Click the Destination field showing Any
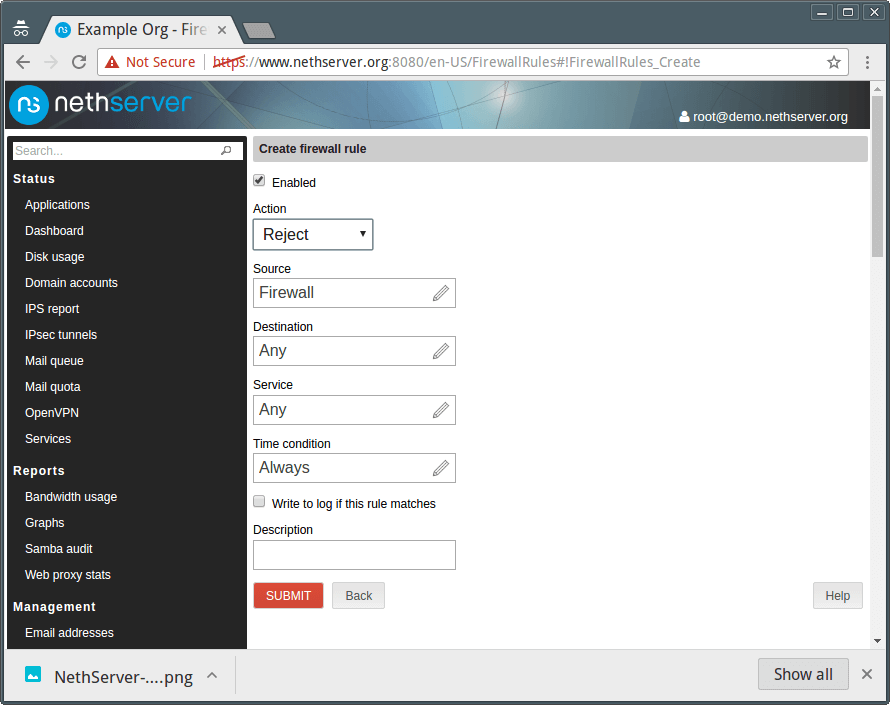 (x=354, y=351)
